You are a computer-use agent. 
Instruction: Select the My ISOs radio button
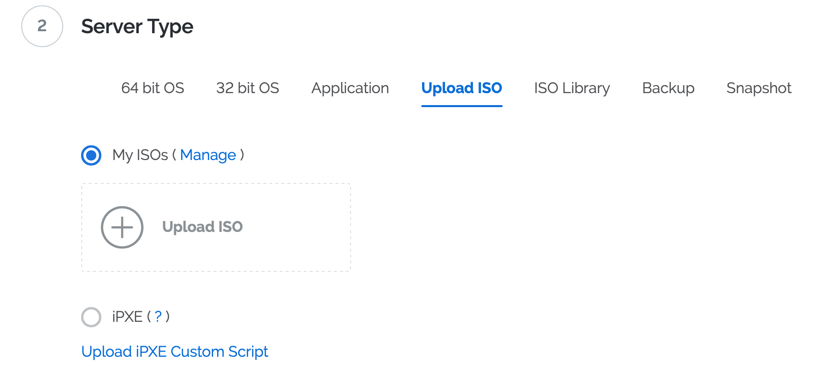click(91, 155)
